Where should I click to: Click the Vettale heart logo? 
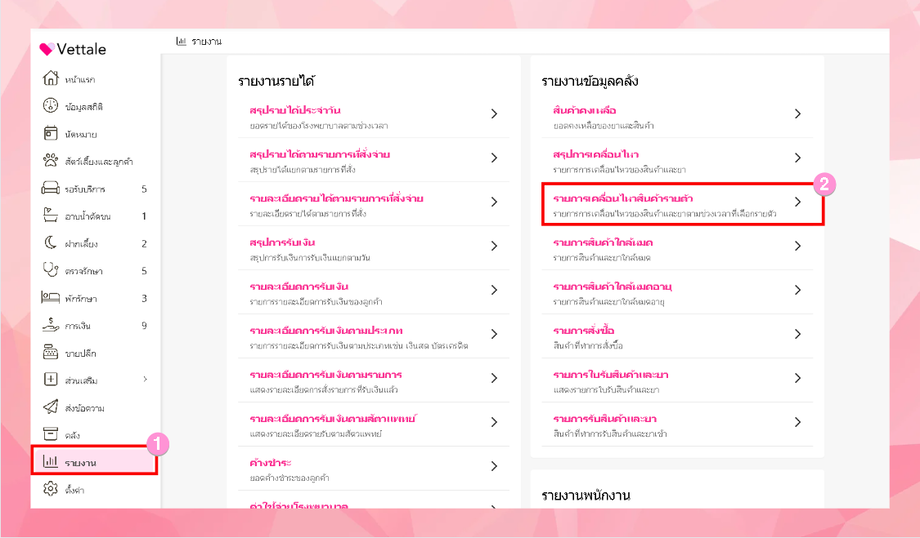[x=46, y=50]
